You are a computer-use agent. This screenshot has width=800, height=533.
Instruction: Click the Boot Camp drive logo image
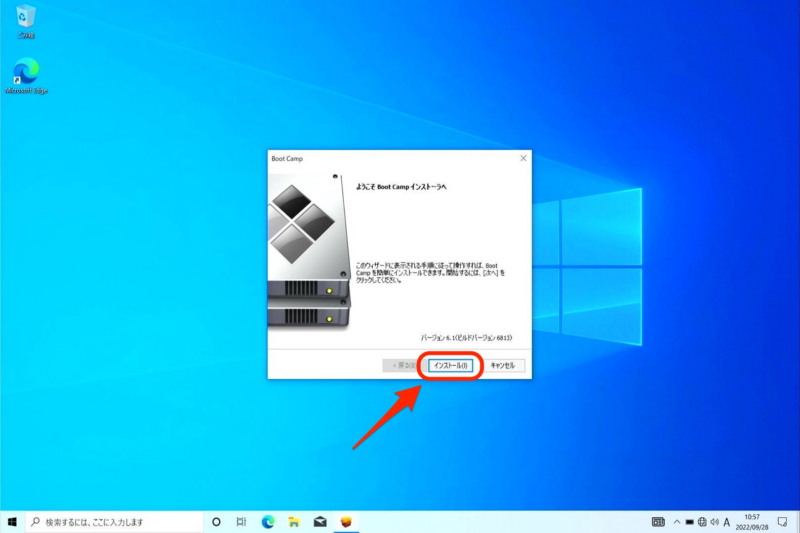click(x=310, y=252)
